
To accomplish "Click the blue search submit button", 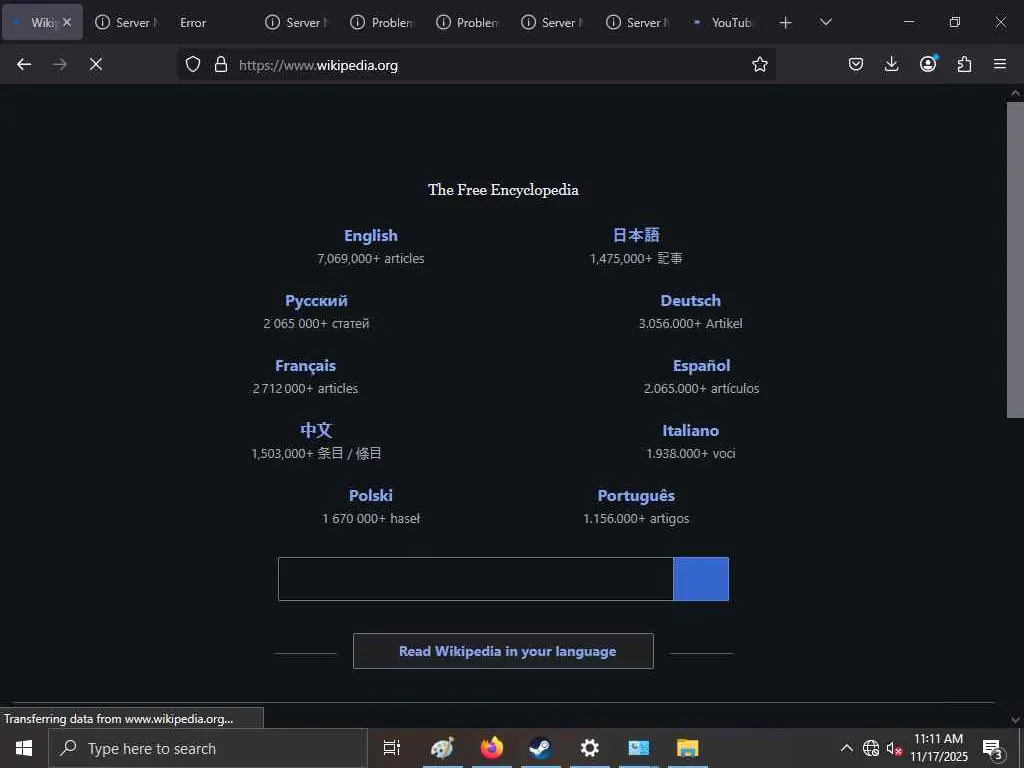I will (x=701, y=579).
